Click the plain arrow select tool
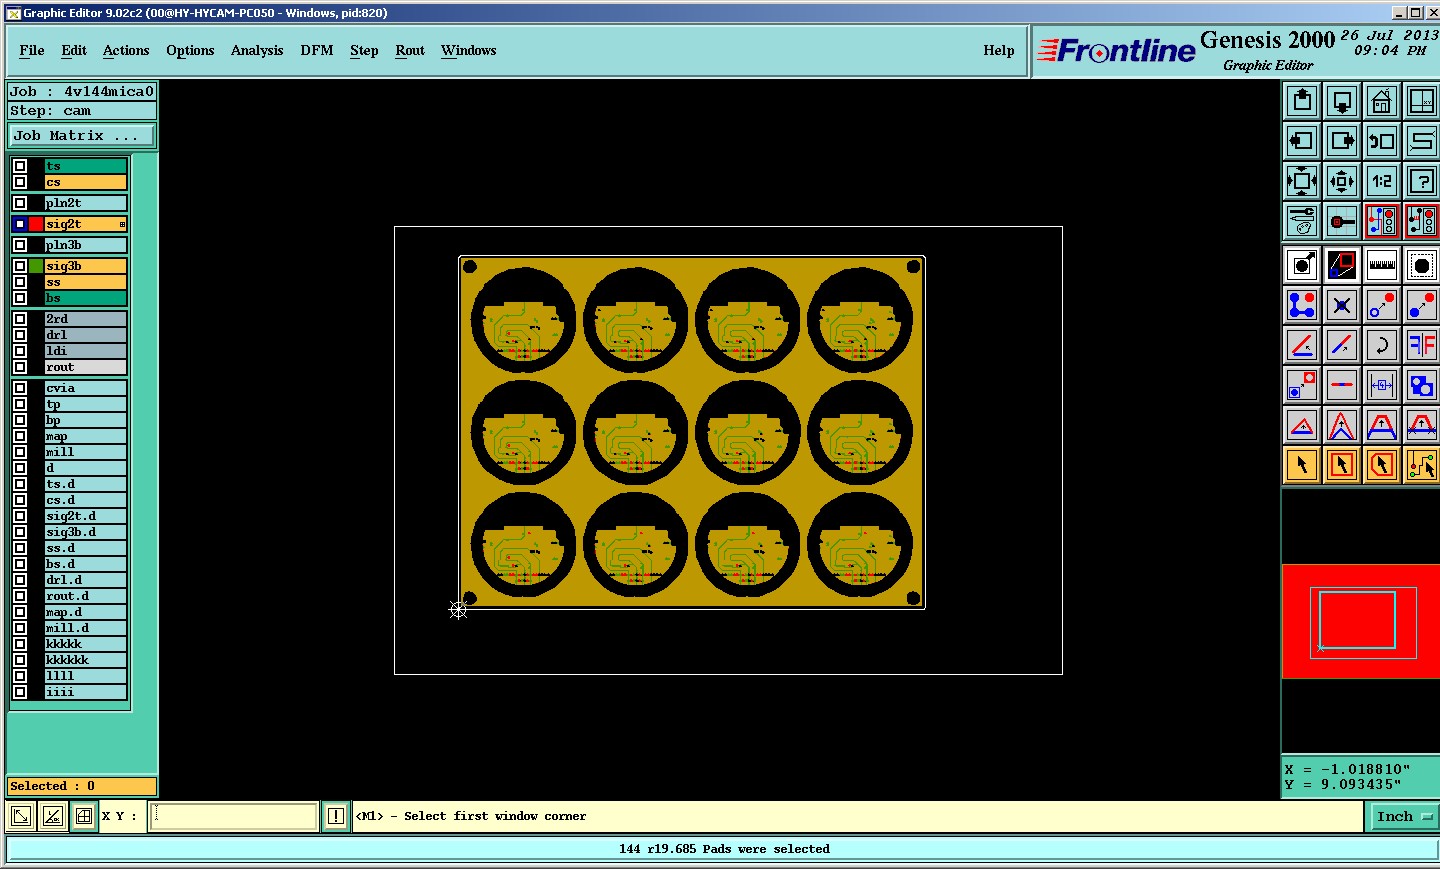The width and height of the screenshot is (1440, 869). [x=1302, y=465]
